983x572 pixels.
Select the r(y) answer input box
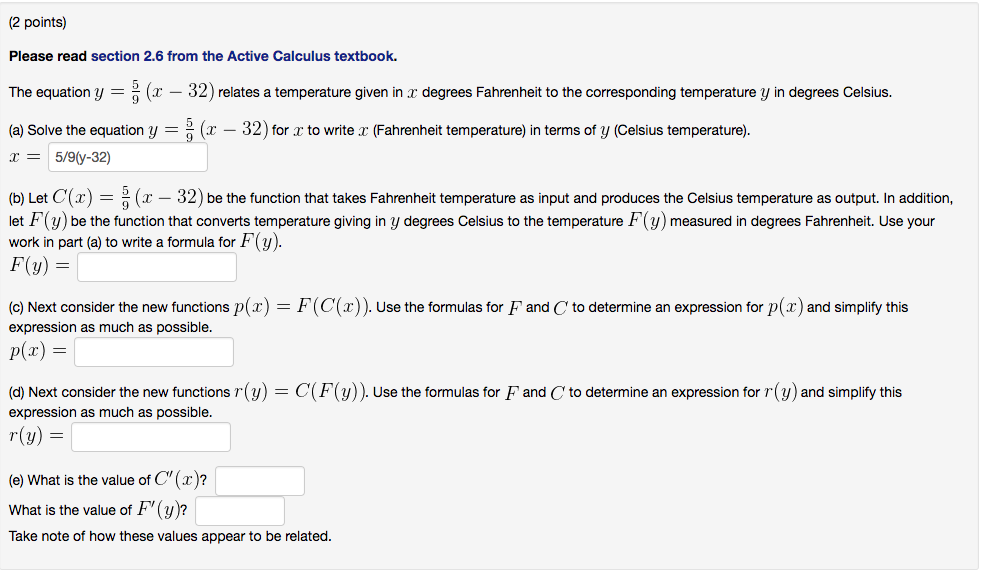tap(151, 437)
